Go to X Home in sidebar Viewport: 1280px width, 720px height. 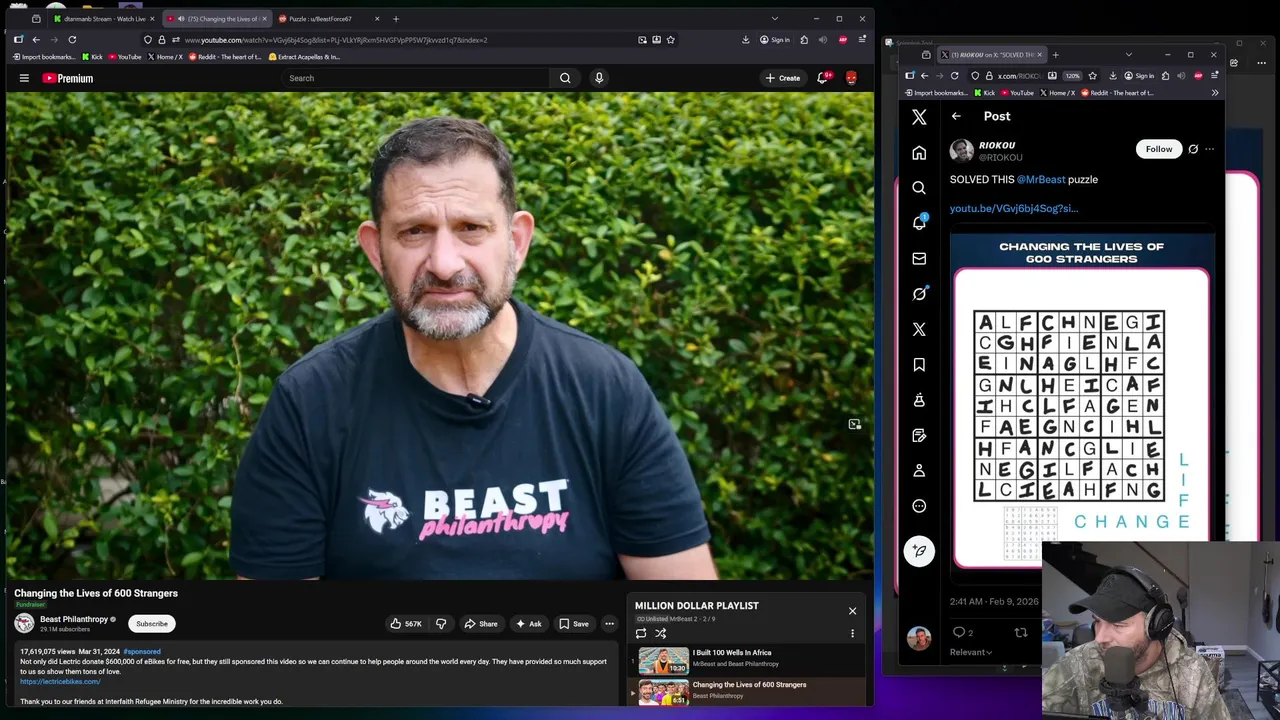919,153
